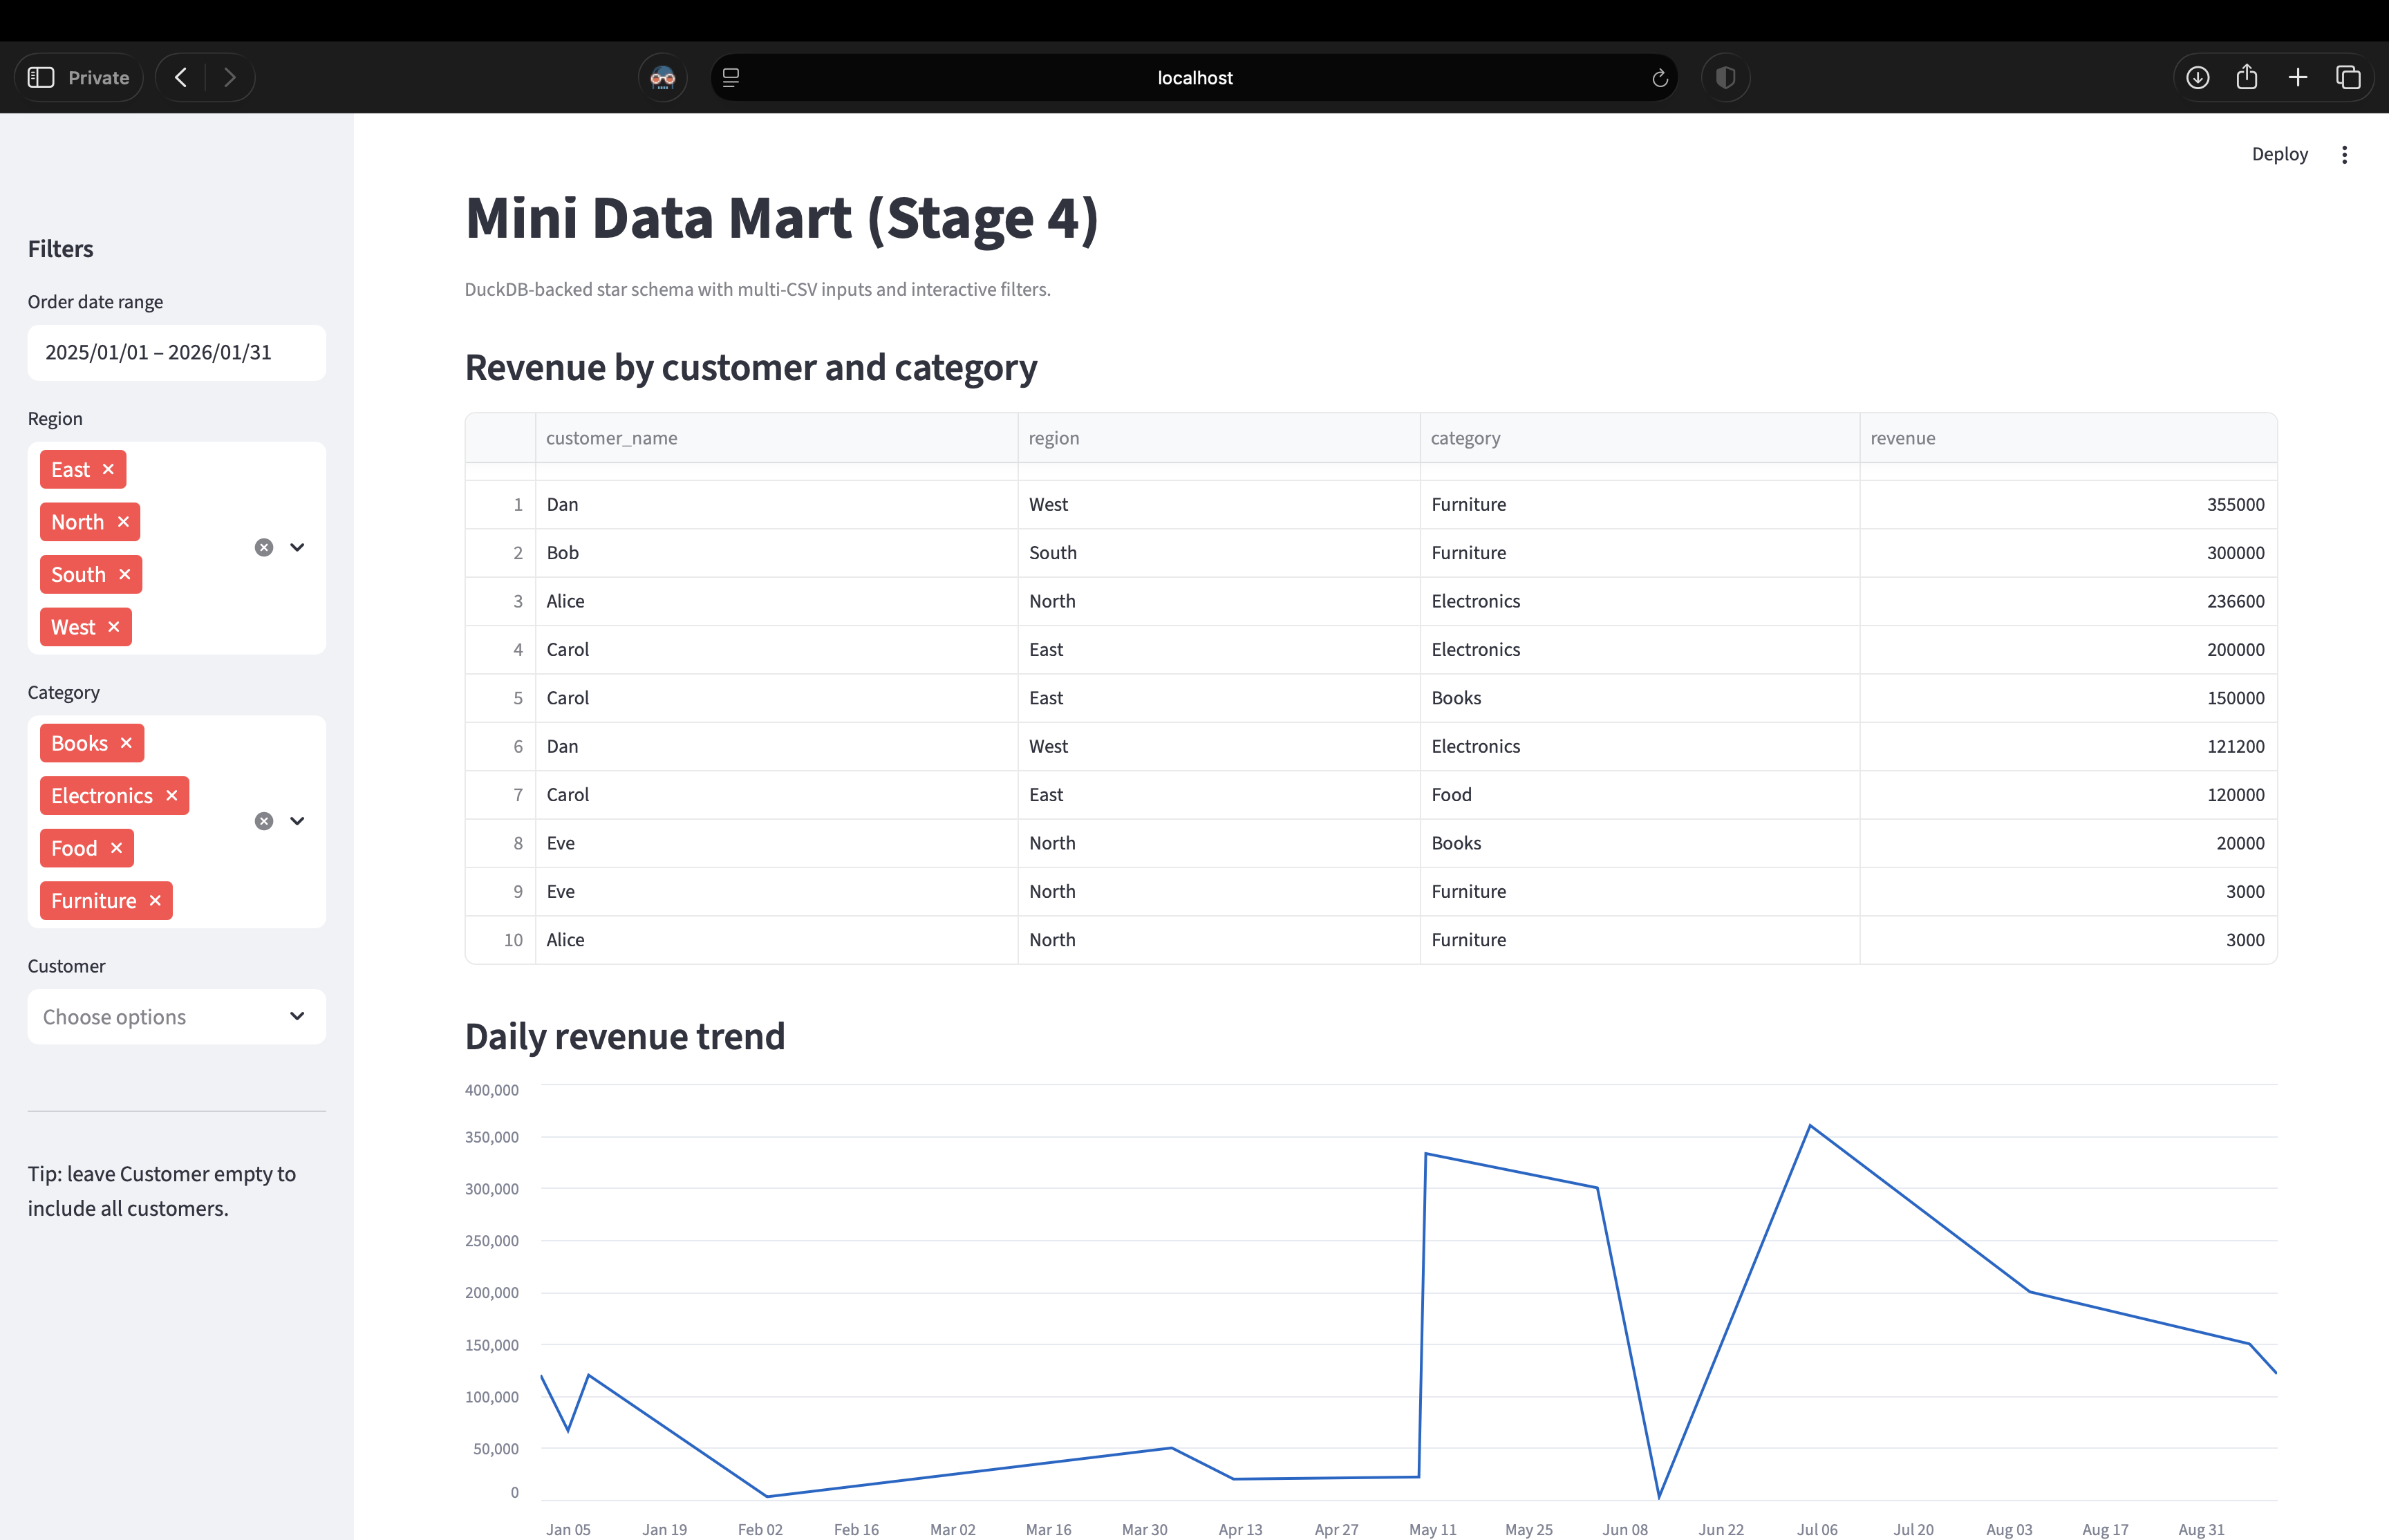Open a new browser tab
This screenshot has height=1540, width=2389.
tap(2297, 77)
